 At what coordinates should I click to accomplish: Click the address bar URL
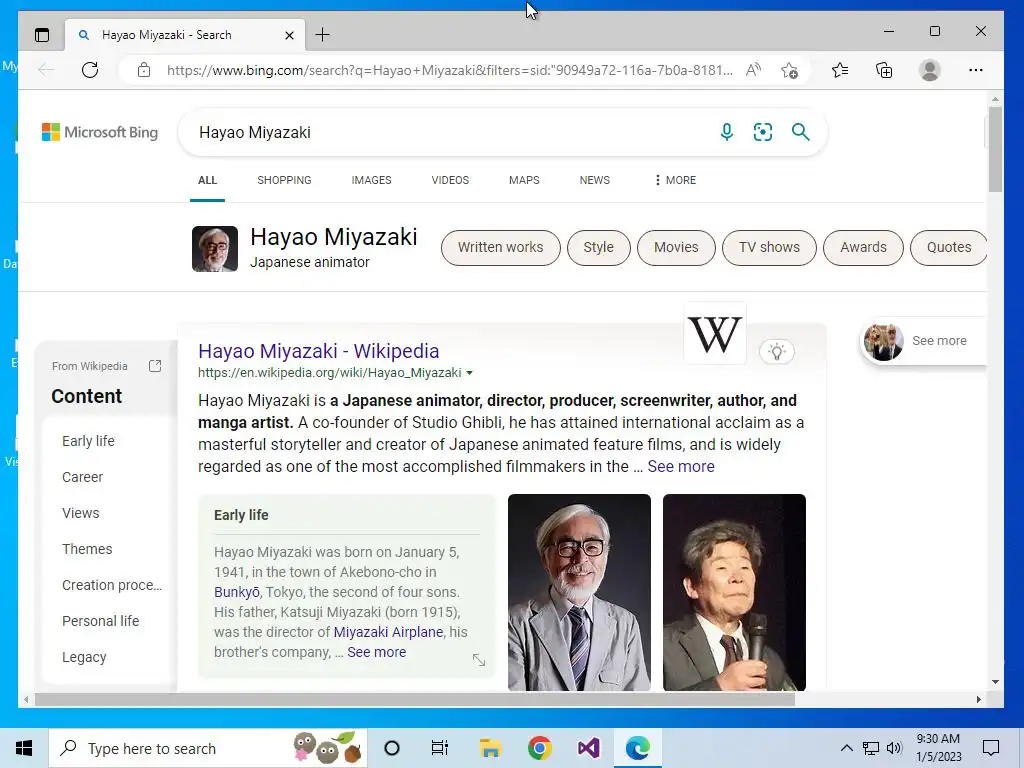click(449, 70)
